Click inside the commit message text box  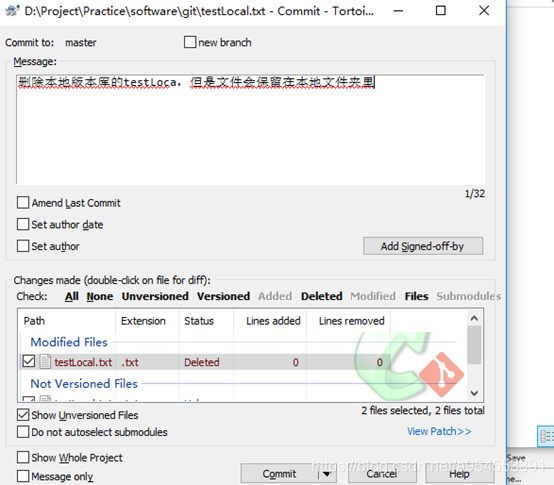point(251,129)
